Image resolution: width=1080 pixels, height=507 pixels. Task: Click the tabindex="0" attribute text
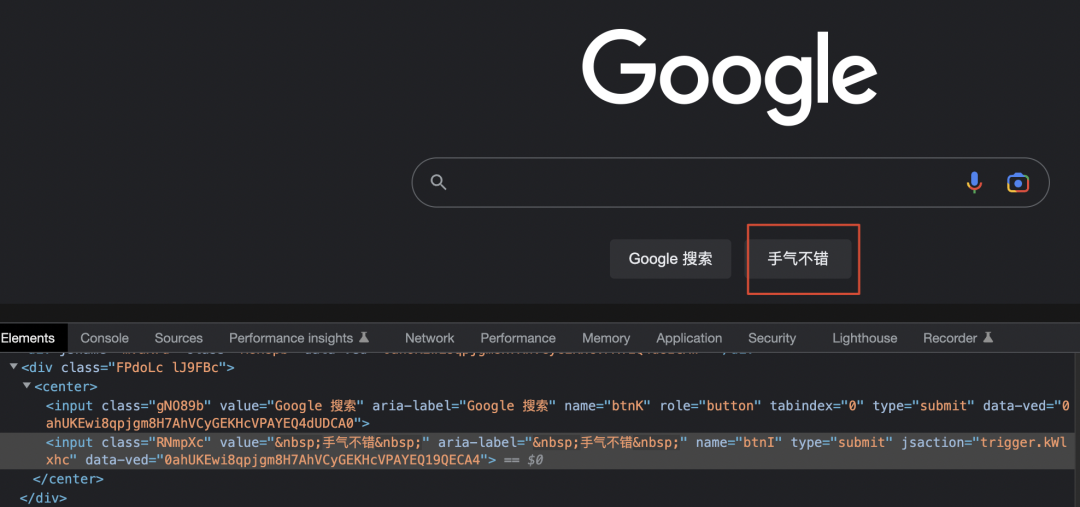pyautogui.click(x=817, y=406)
